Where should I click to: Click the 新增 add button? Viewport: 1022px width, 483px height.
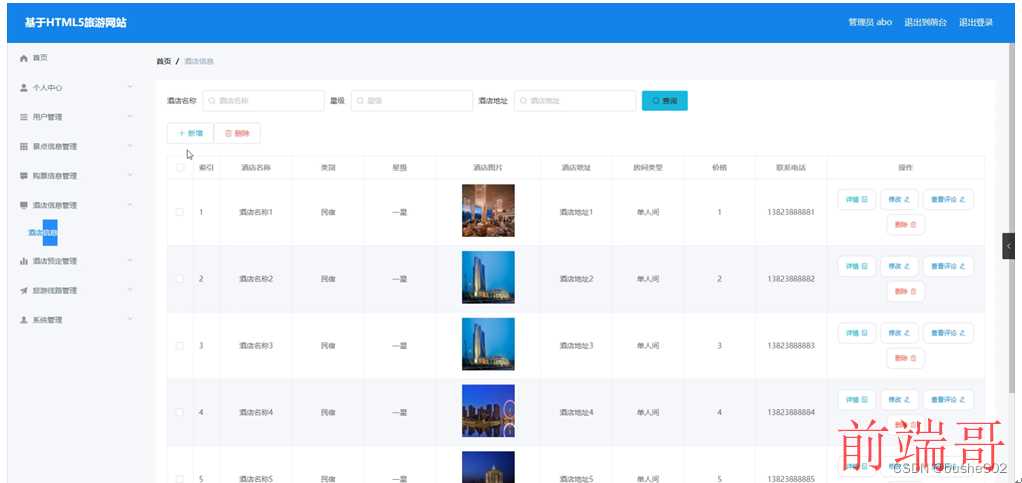(x=190, y=133)
